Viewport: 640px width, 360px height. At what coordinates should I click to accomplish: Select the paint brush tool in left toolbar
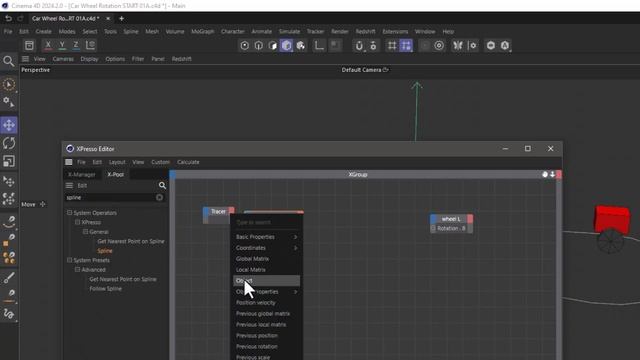(x=9, y=278)
